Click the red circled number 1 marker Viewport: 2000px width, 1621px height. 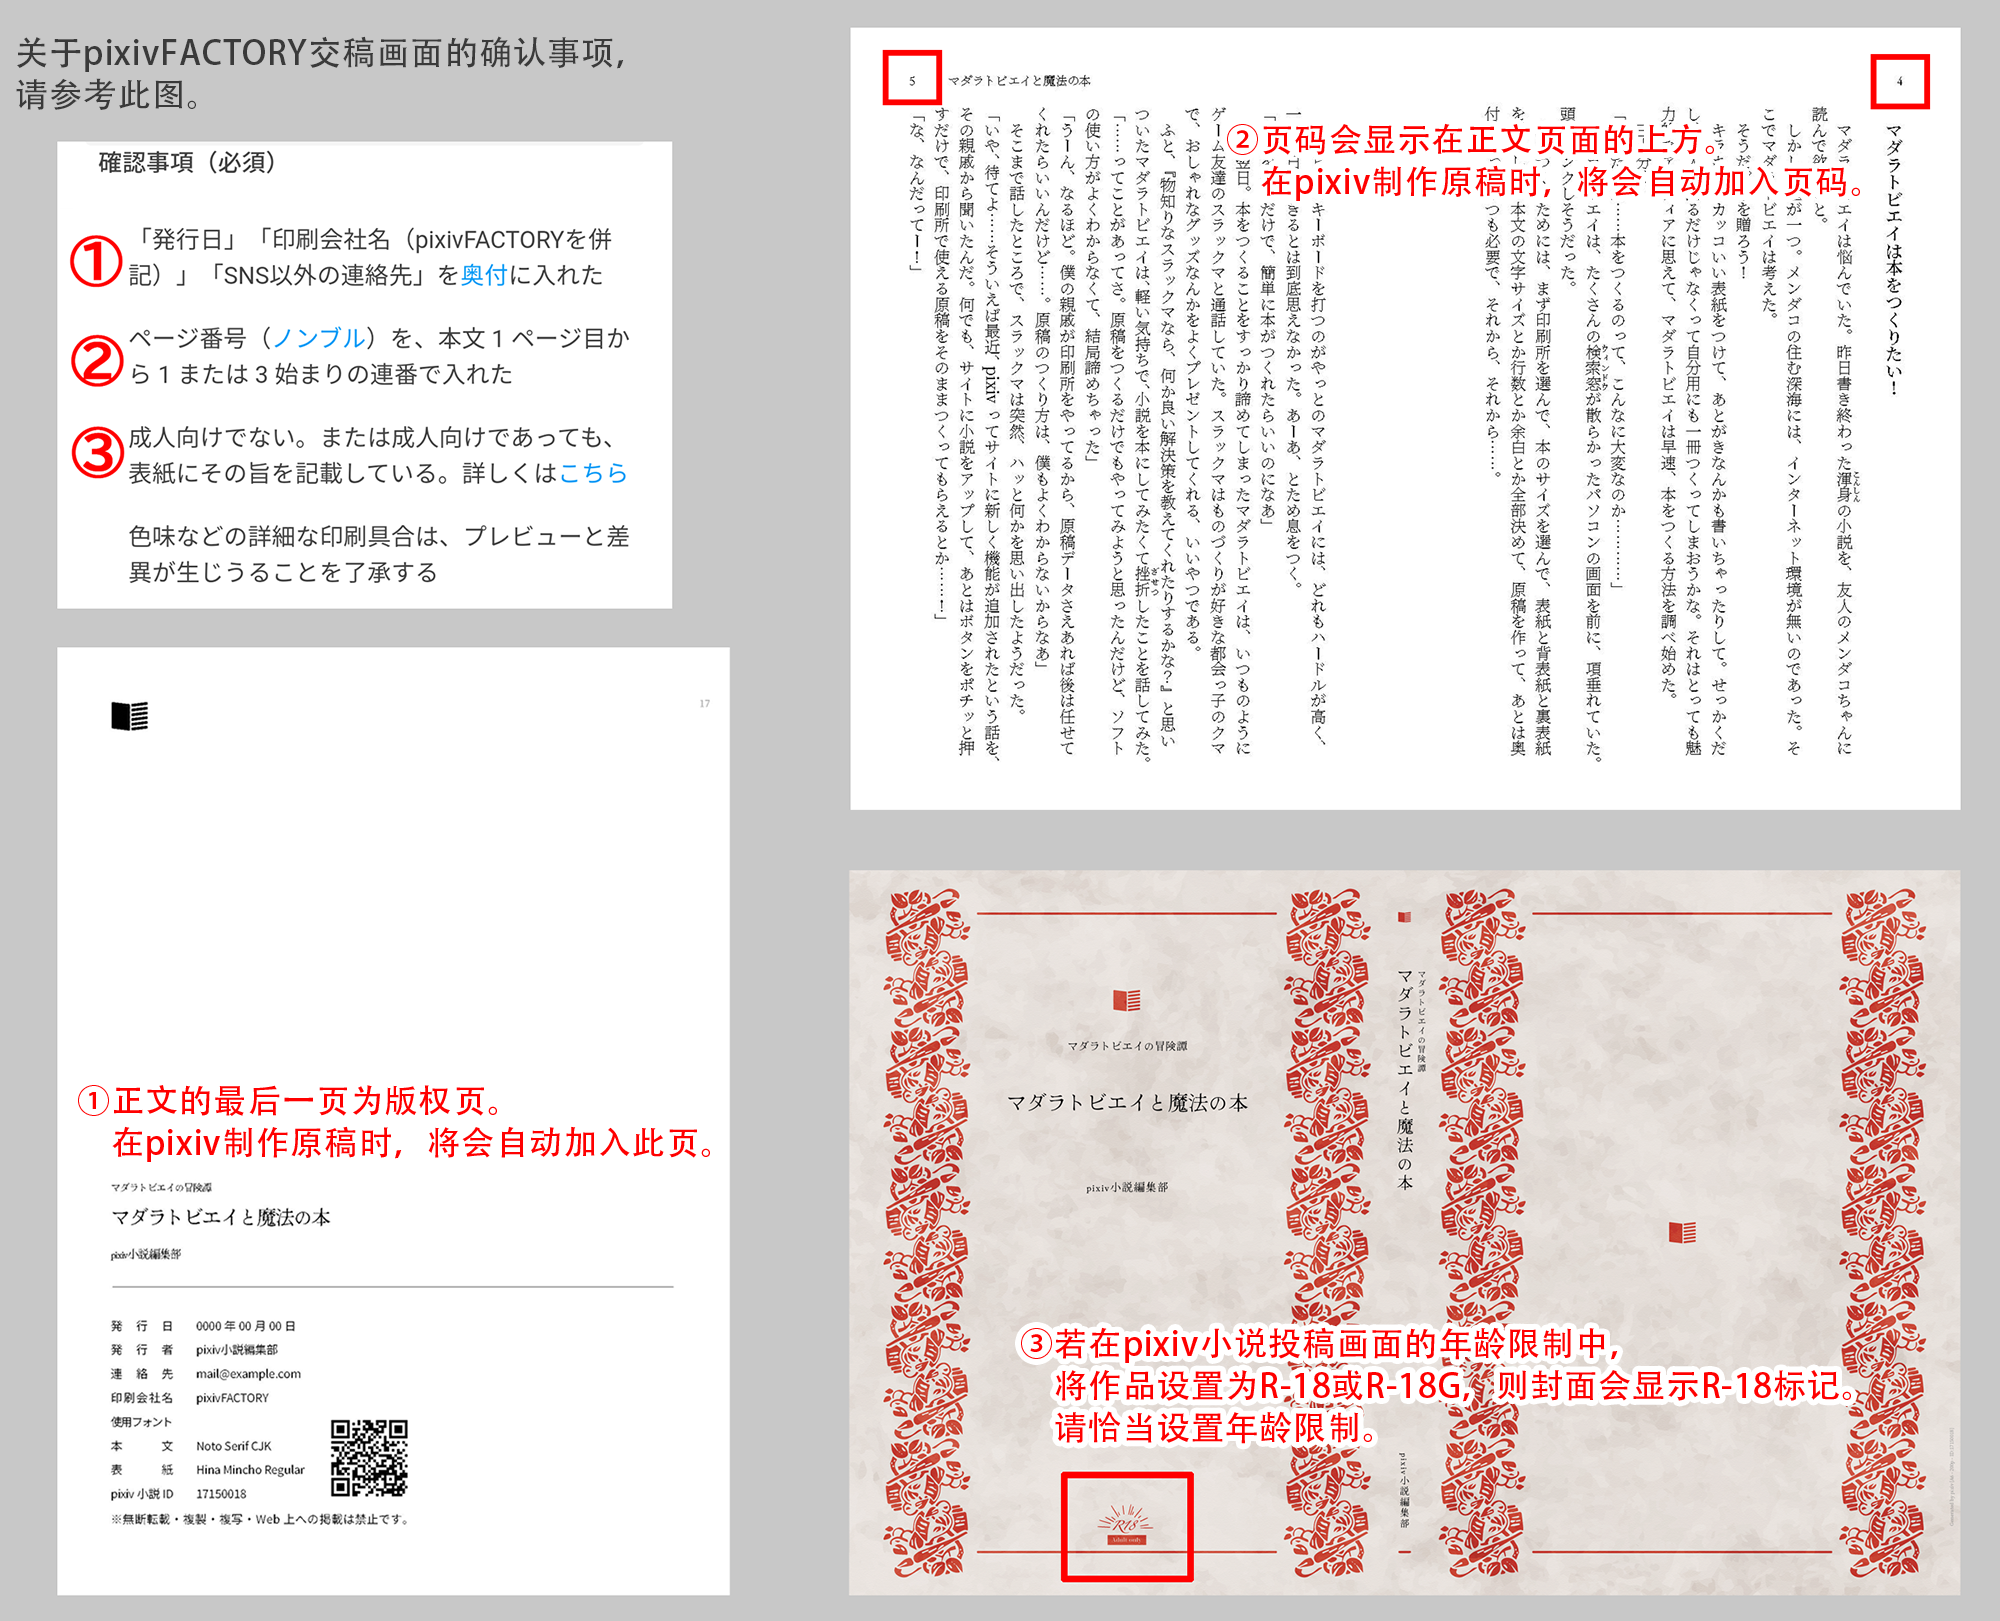click(x=96, y=260)
